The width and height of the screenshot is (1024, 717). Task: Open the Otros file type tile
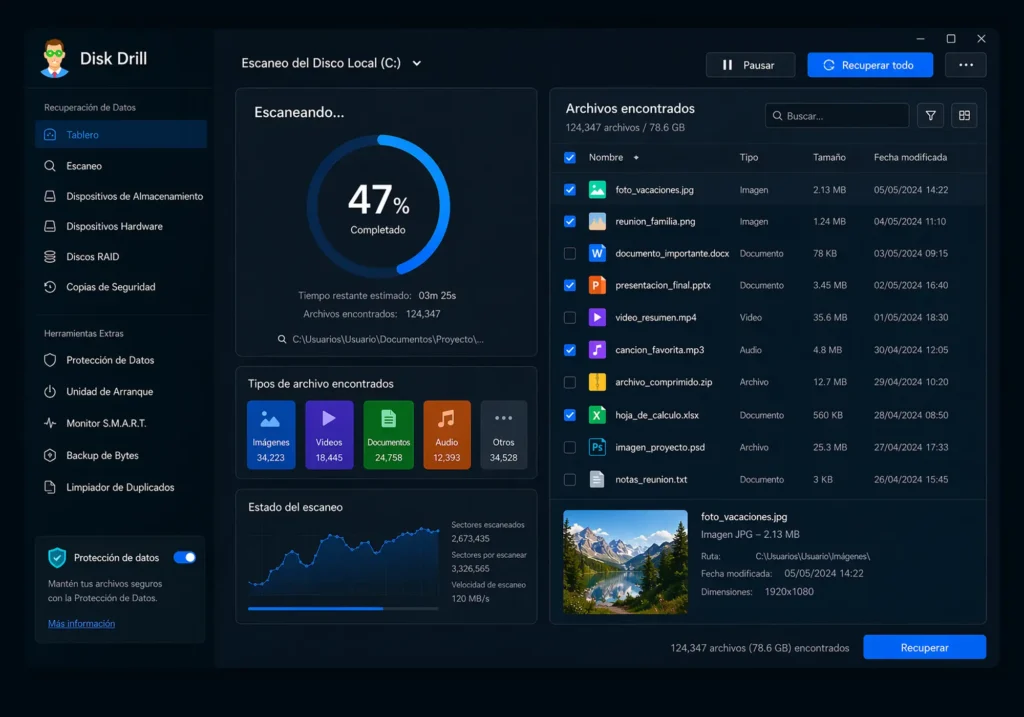coord(503,435)
